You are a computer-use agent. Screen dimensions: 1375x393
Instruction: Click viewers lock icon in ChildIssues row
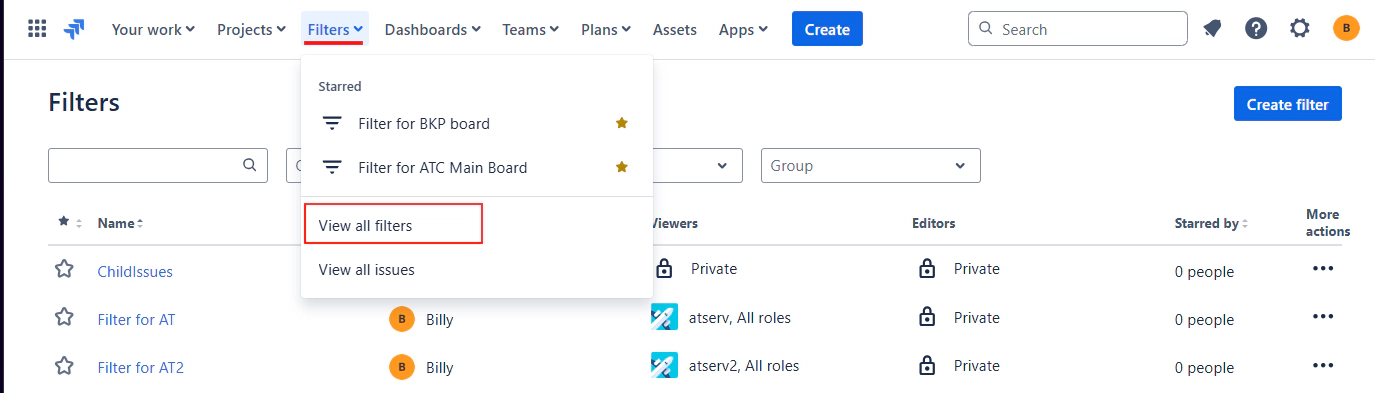tap(664, 268)
